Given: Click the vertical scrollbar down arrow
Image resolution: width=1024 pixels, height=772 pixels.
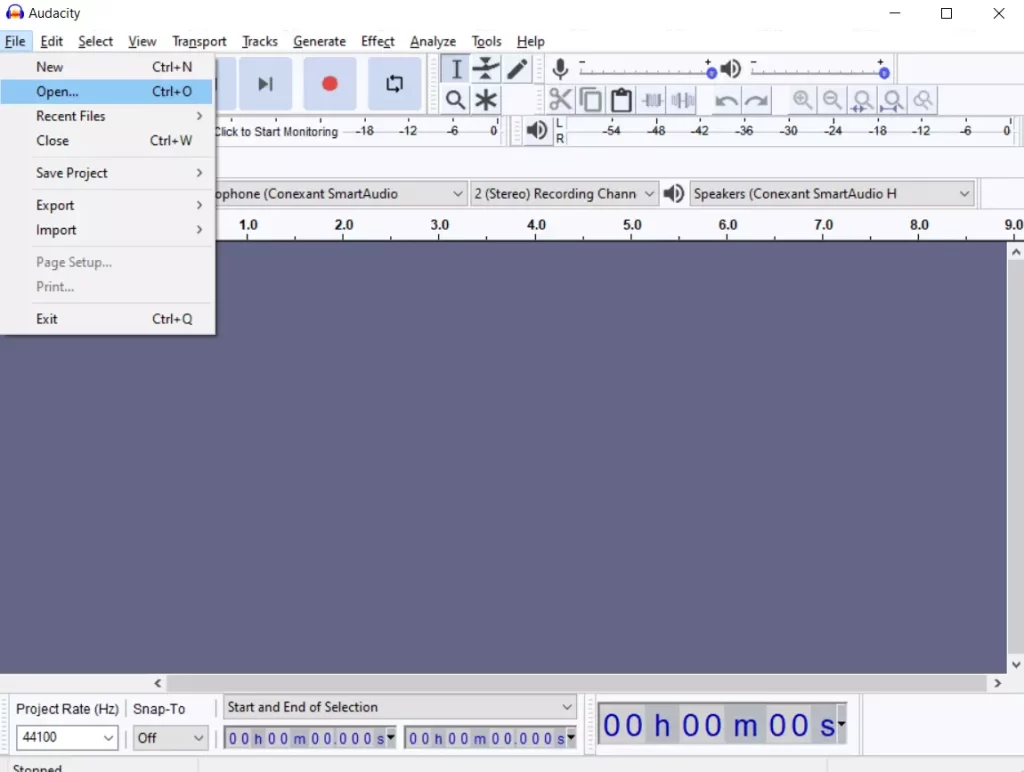Looking at the screenshot, I should coord(1016,664).
